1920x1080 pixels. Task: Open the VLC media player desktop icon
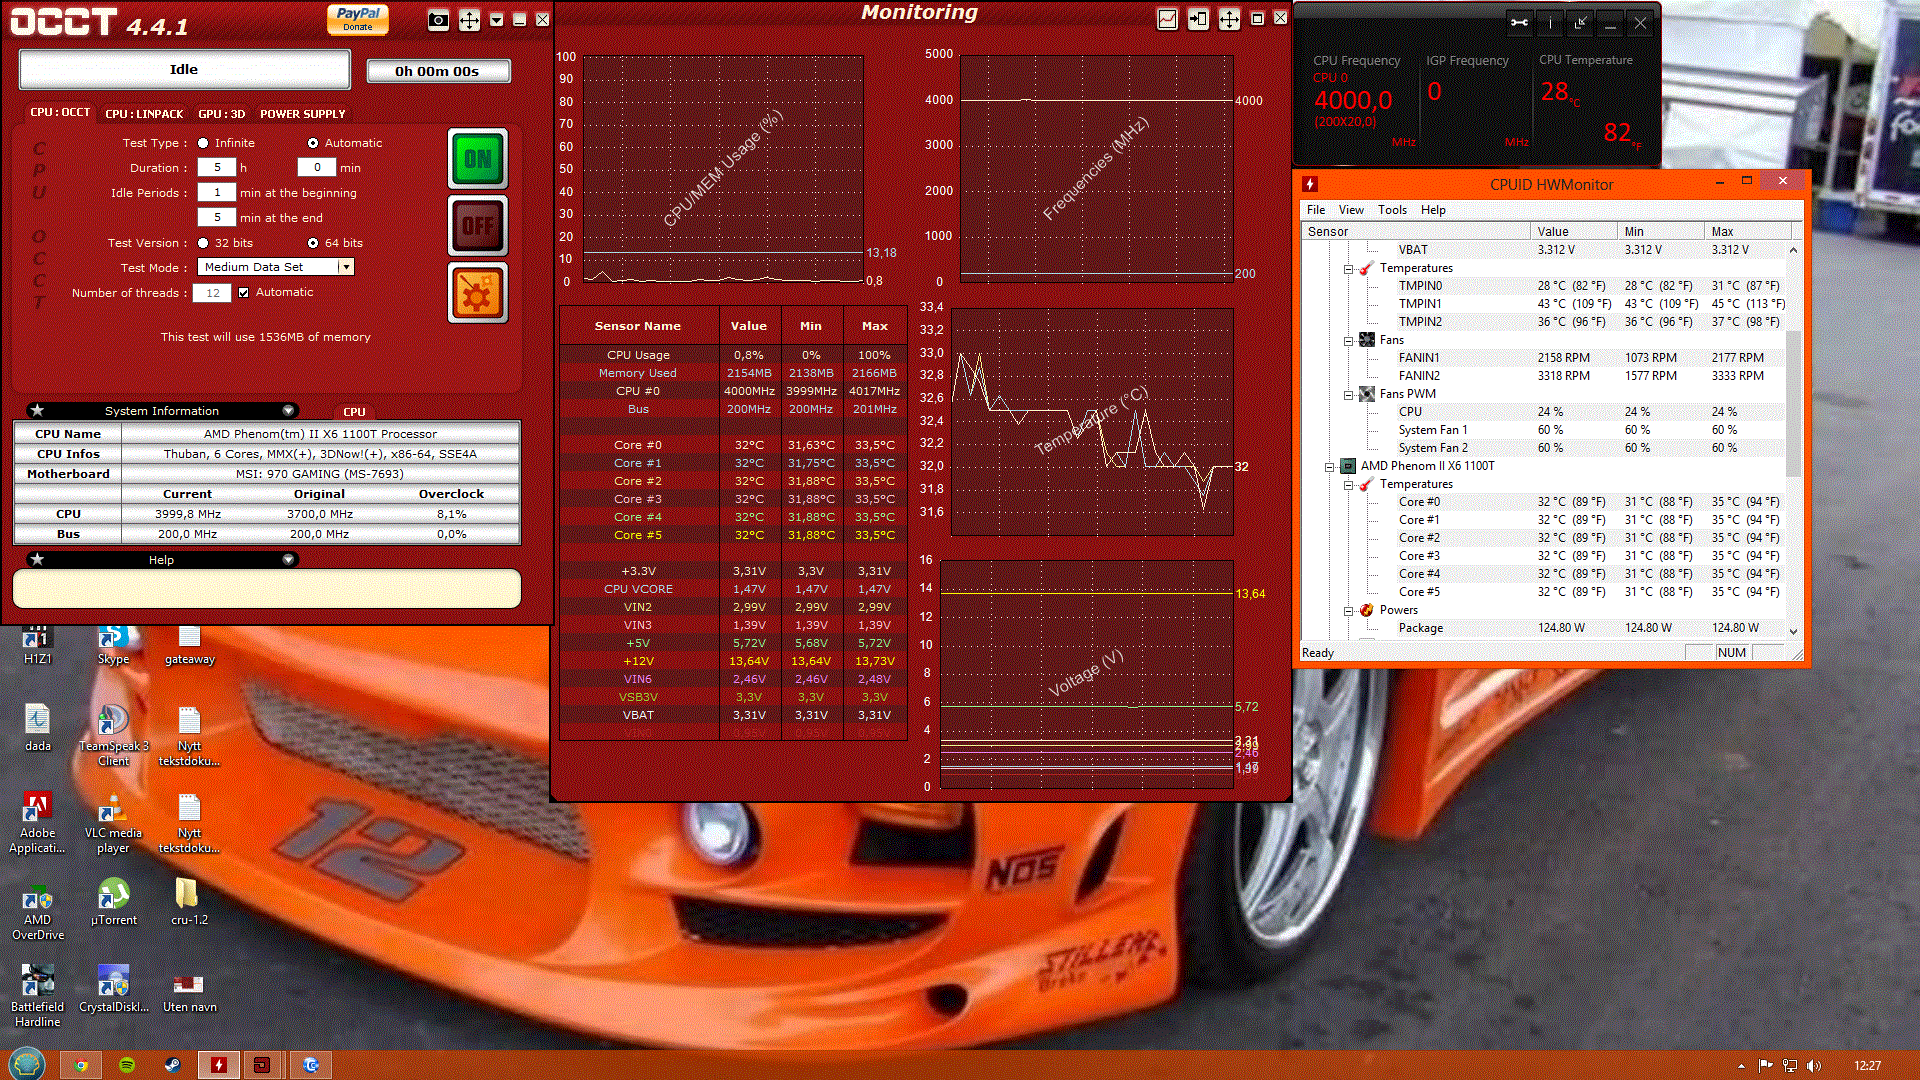[x=113, y=823]
